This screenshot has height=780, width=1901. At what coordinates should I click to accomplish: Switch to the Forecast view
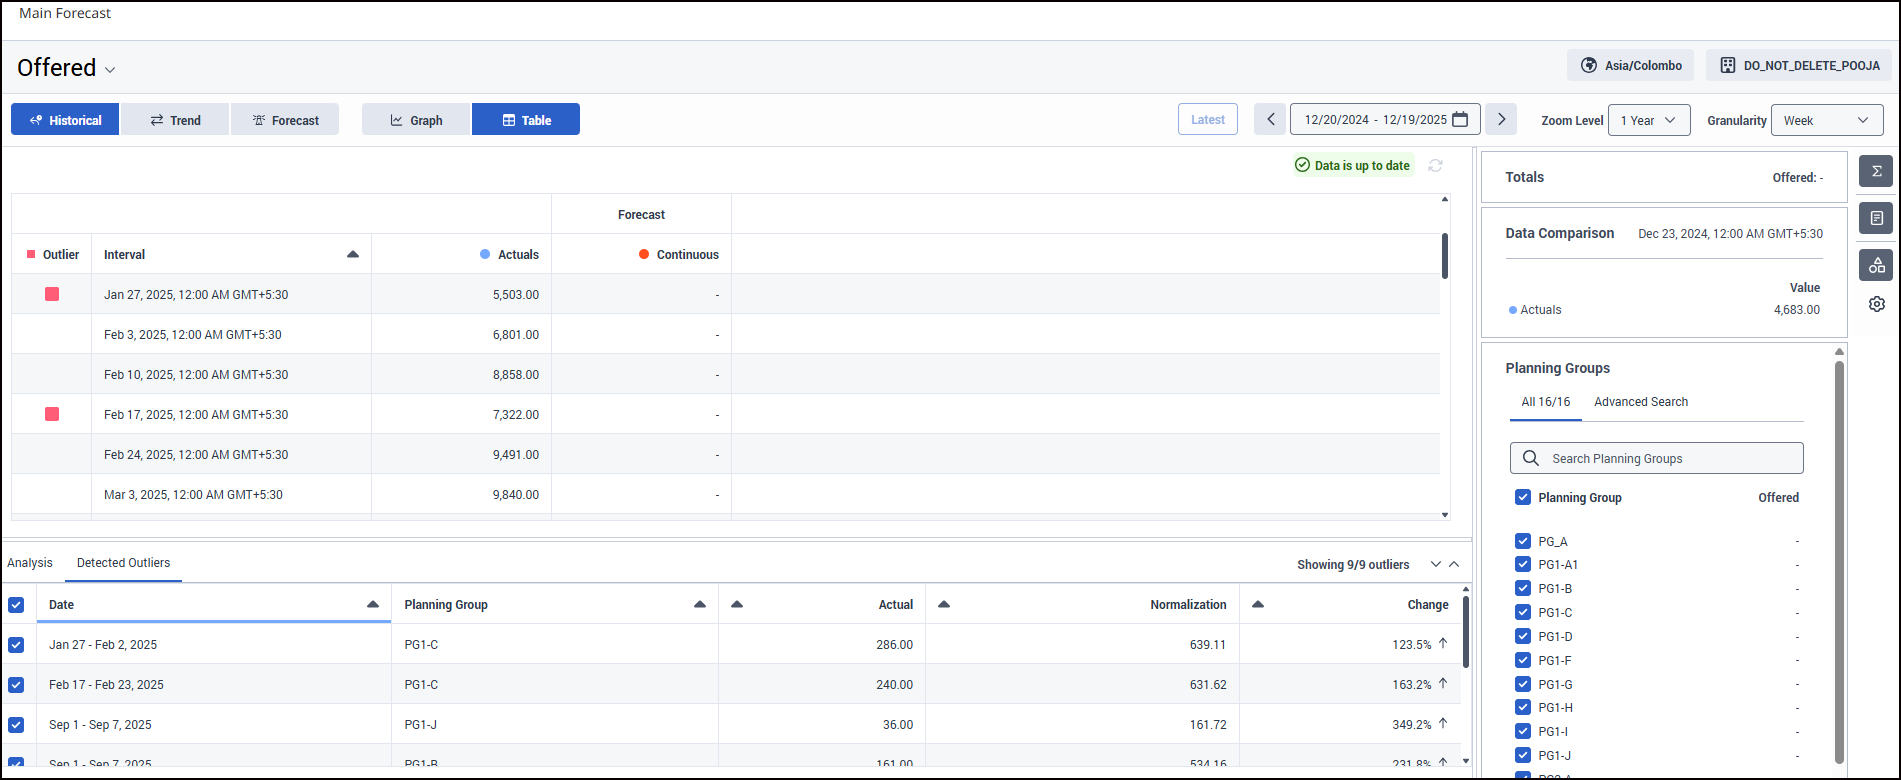pyautogui.click(x=285, y=119)
